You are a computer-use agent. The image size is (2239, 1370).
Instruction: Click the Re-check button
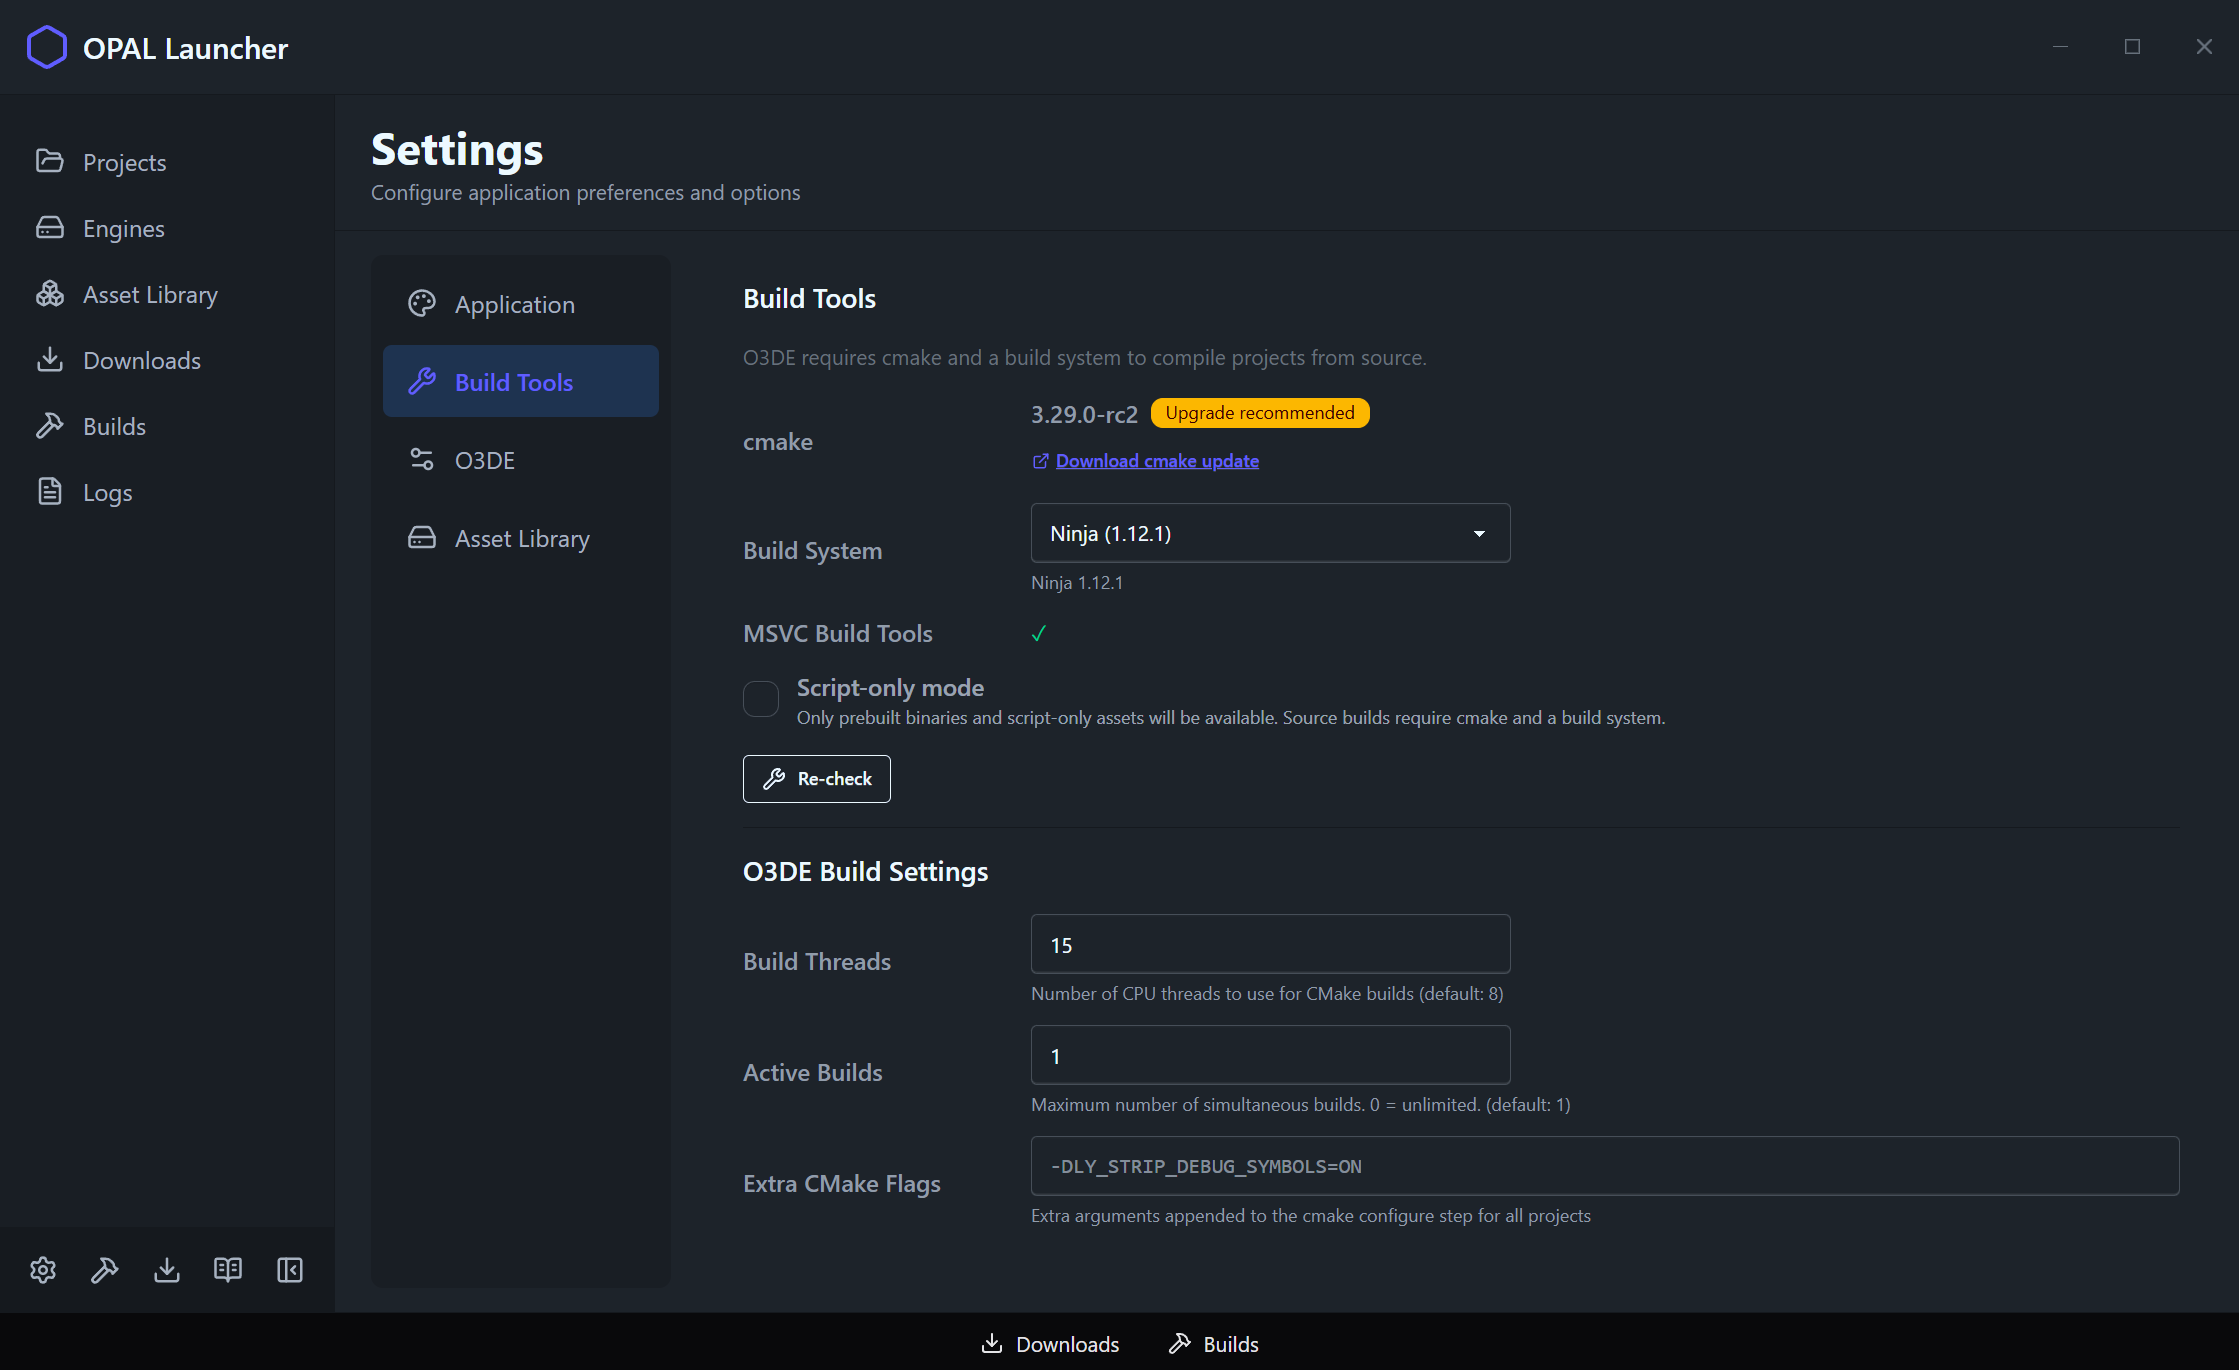coord(817,779)
